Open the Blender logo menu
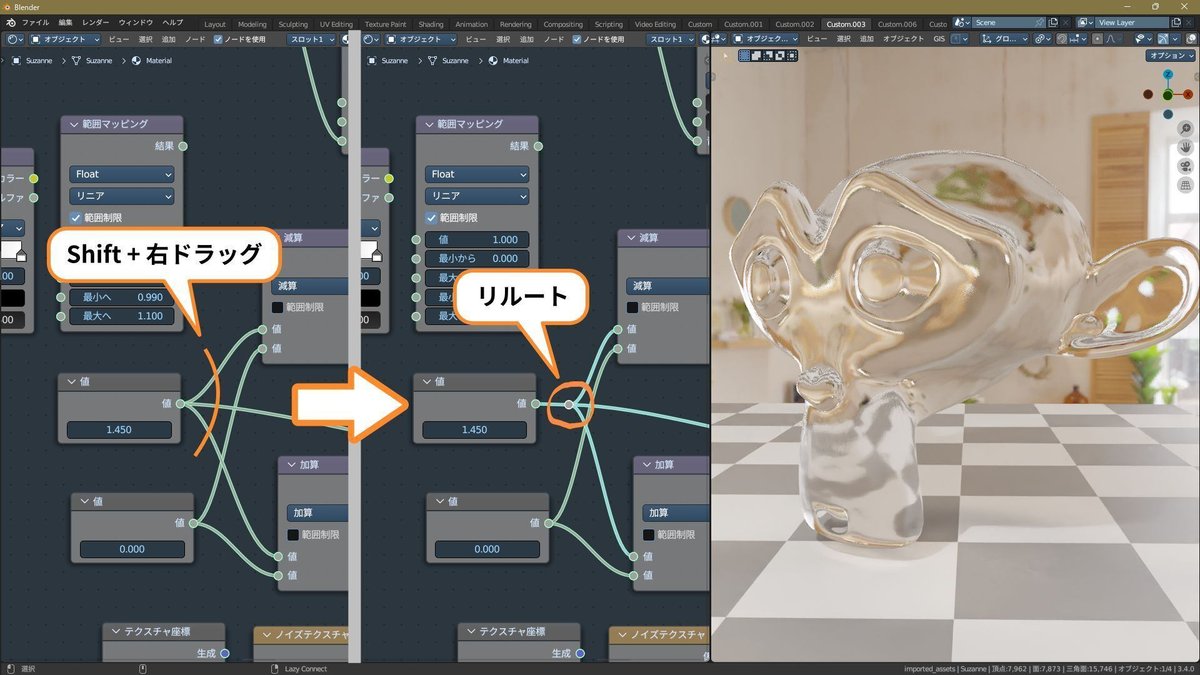 pyautogui.click(x=10, y=22)
